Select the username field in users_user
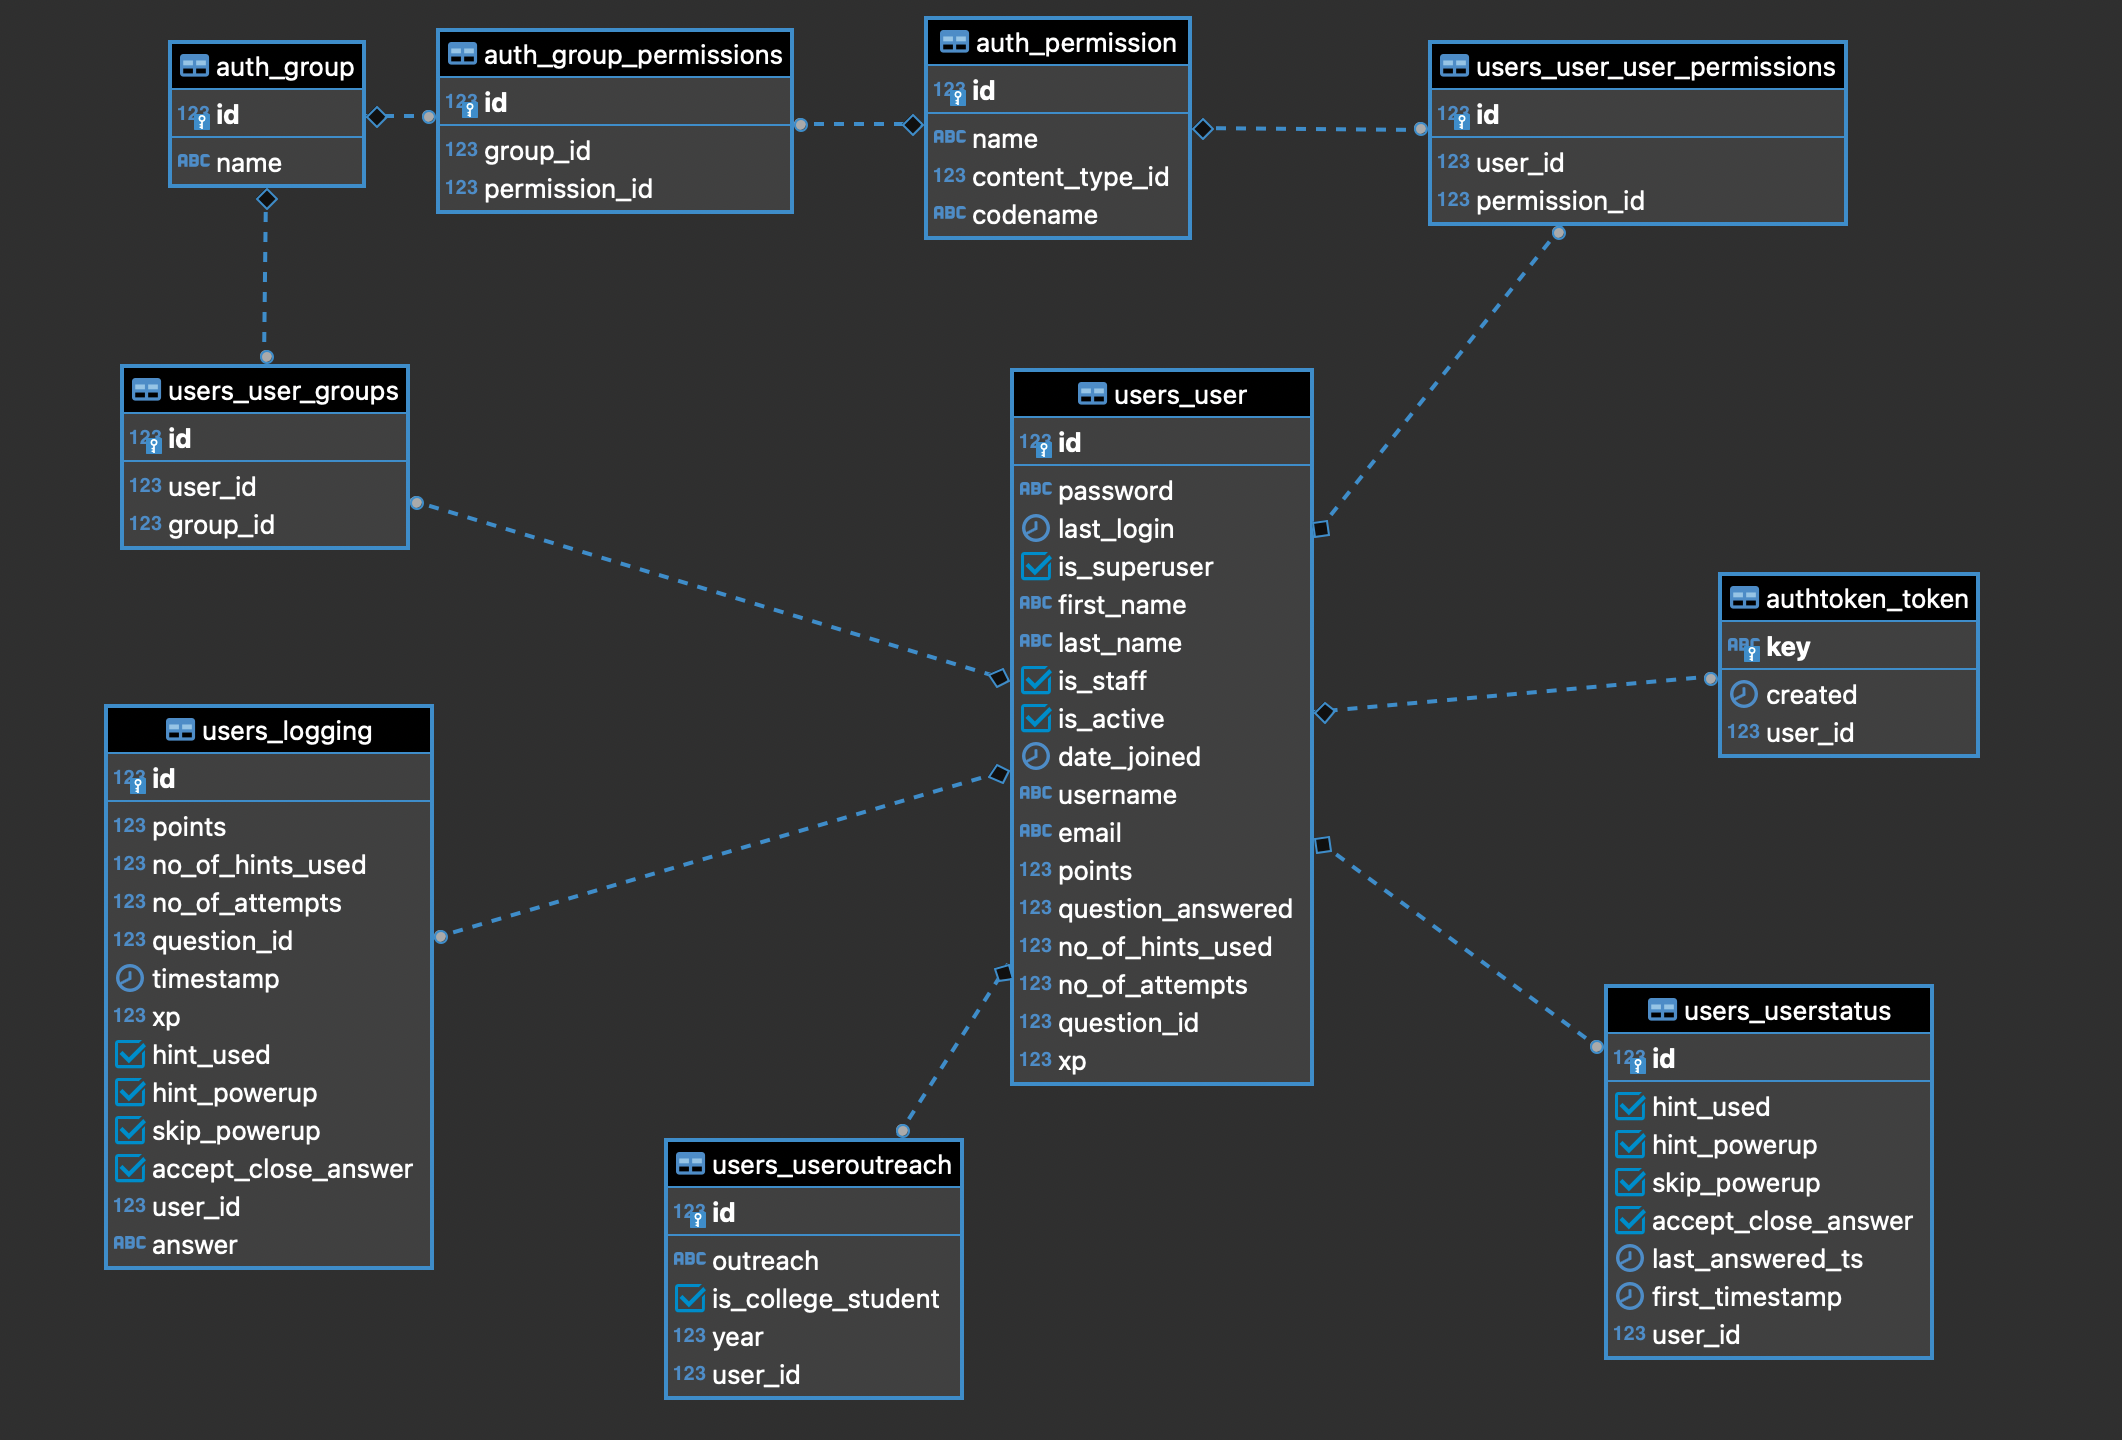2122x1440 pixels. click(x=1116, y=795)
